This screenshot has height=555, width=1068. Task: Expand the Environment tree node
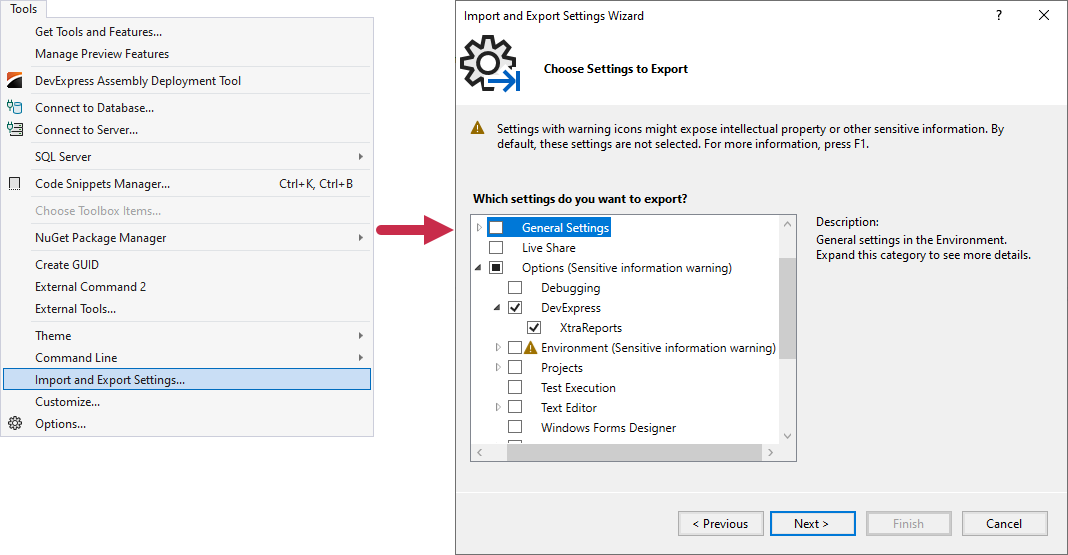(498, 347)
